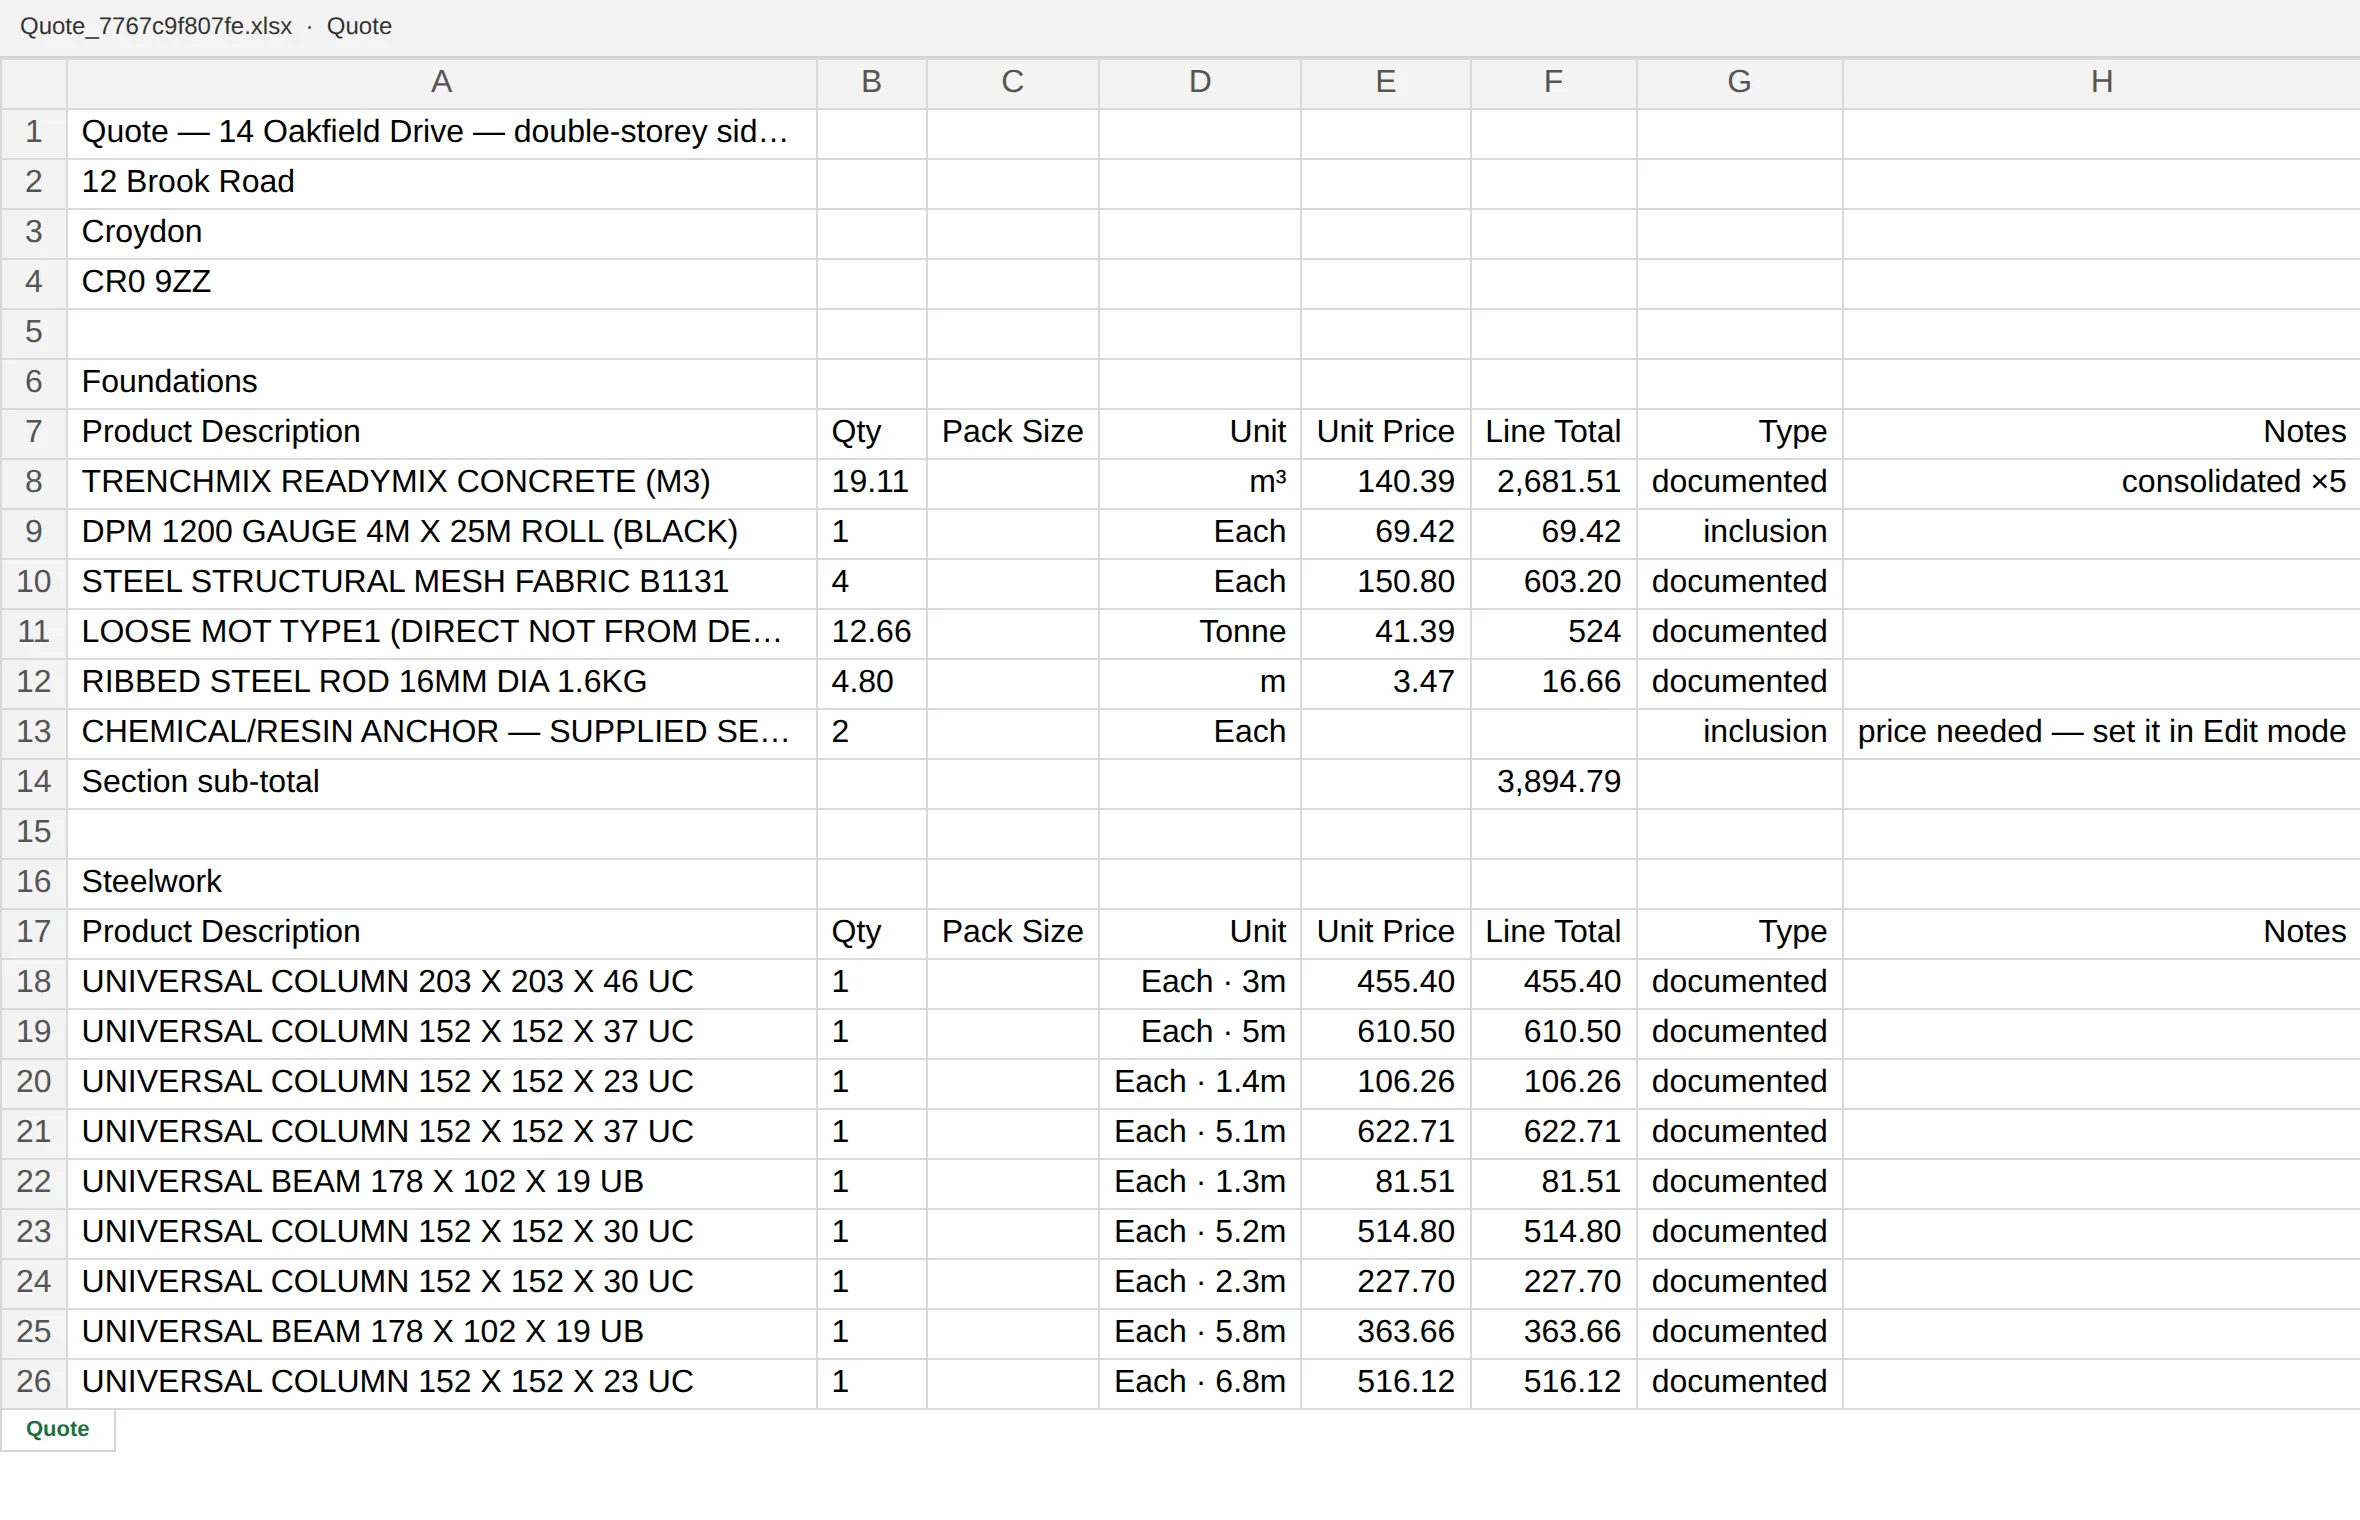Select column A header
The image size is (2360, 1520).
(x=441, y=83)
